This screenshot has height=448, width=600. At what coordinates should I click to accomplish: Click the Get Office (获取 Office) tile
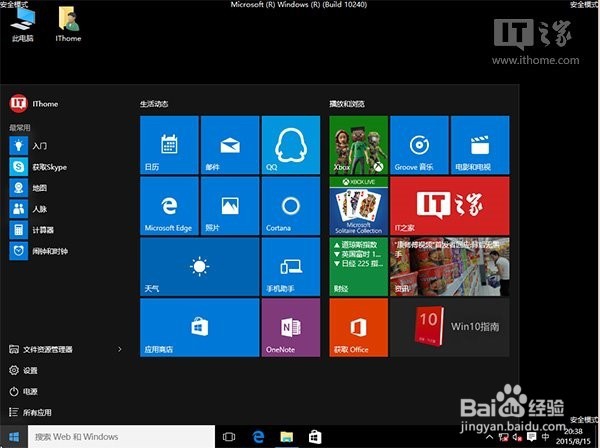[x=359, y=327]
